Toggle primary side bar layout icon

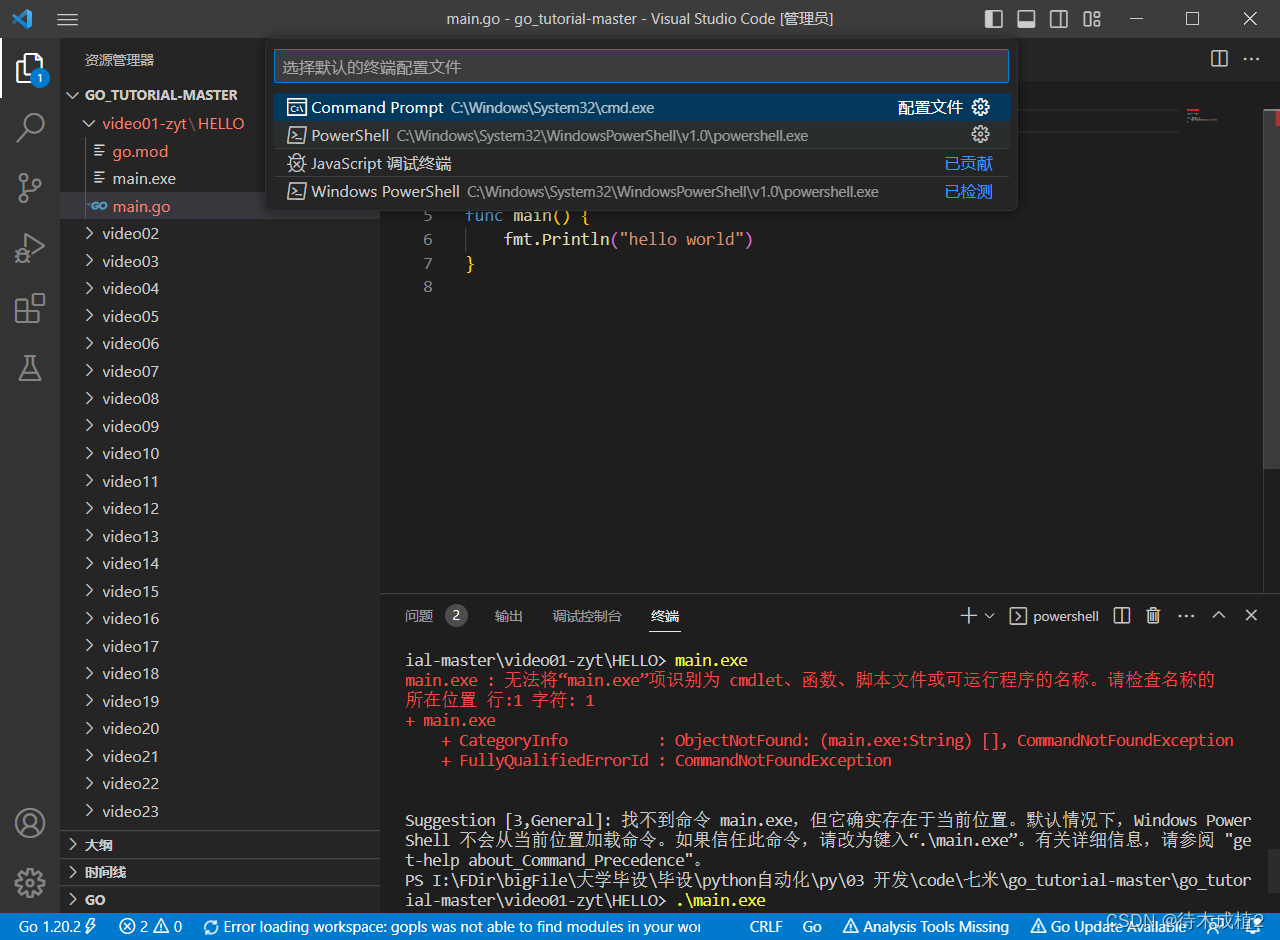(994, 19)
